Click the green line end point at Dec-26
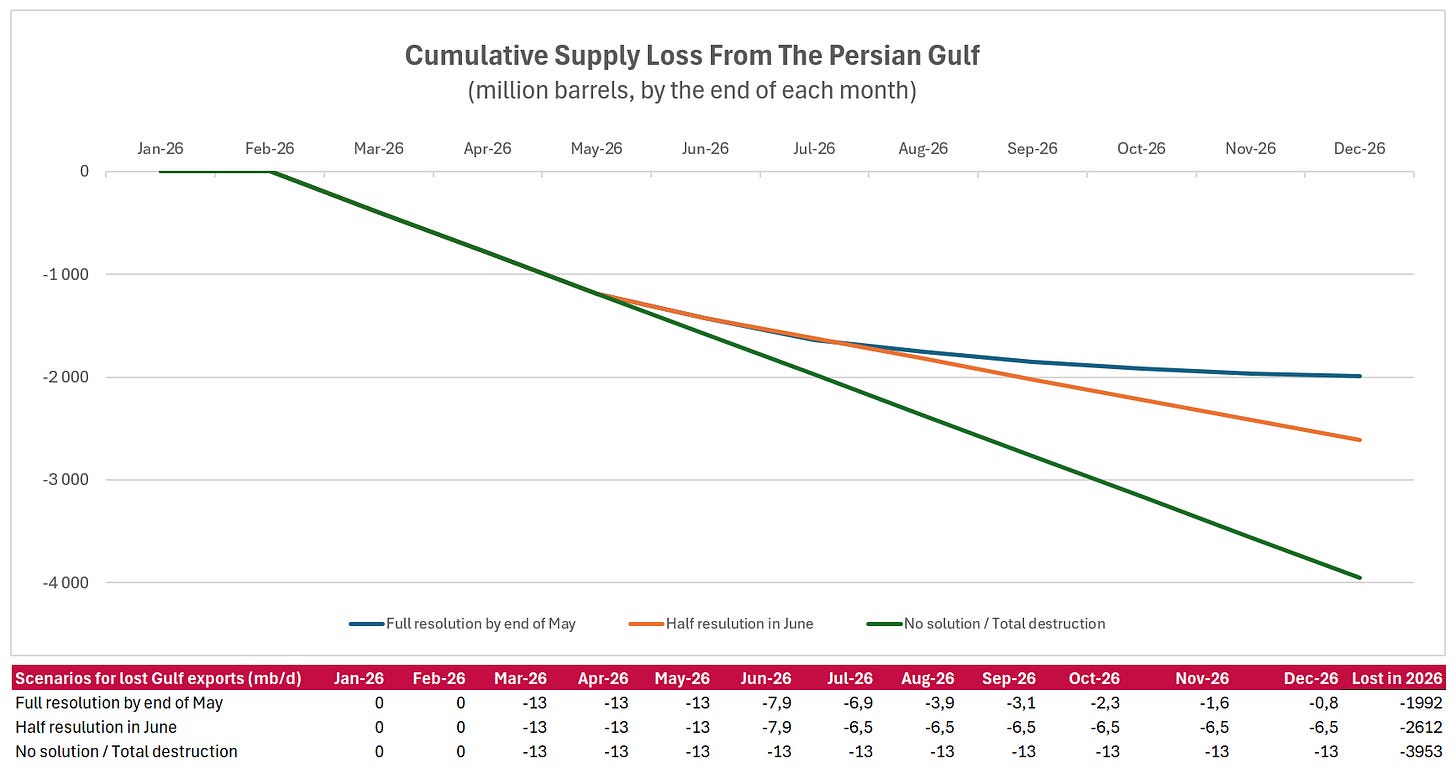Image resolution: width=1456 pixels, height=770 pixels. 1360,577
